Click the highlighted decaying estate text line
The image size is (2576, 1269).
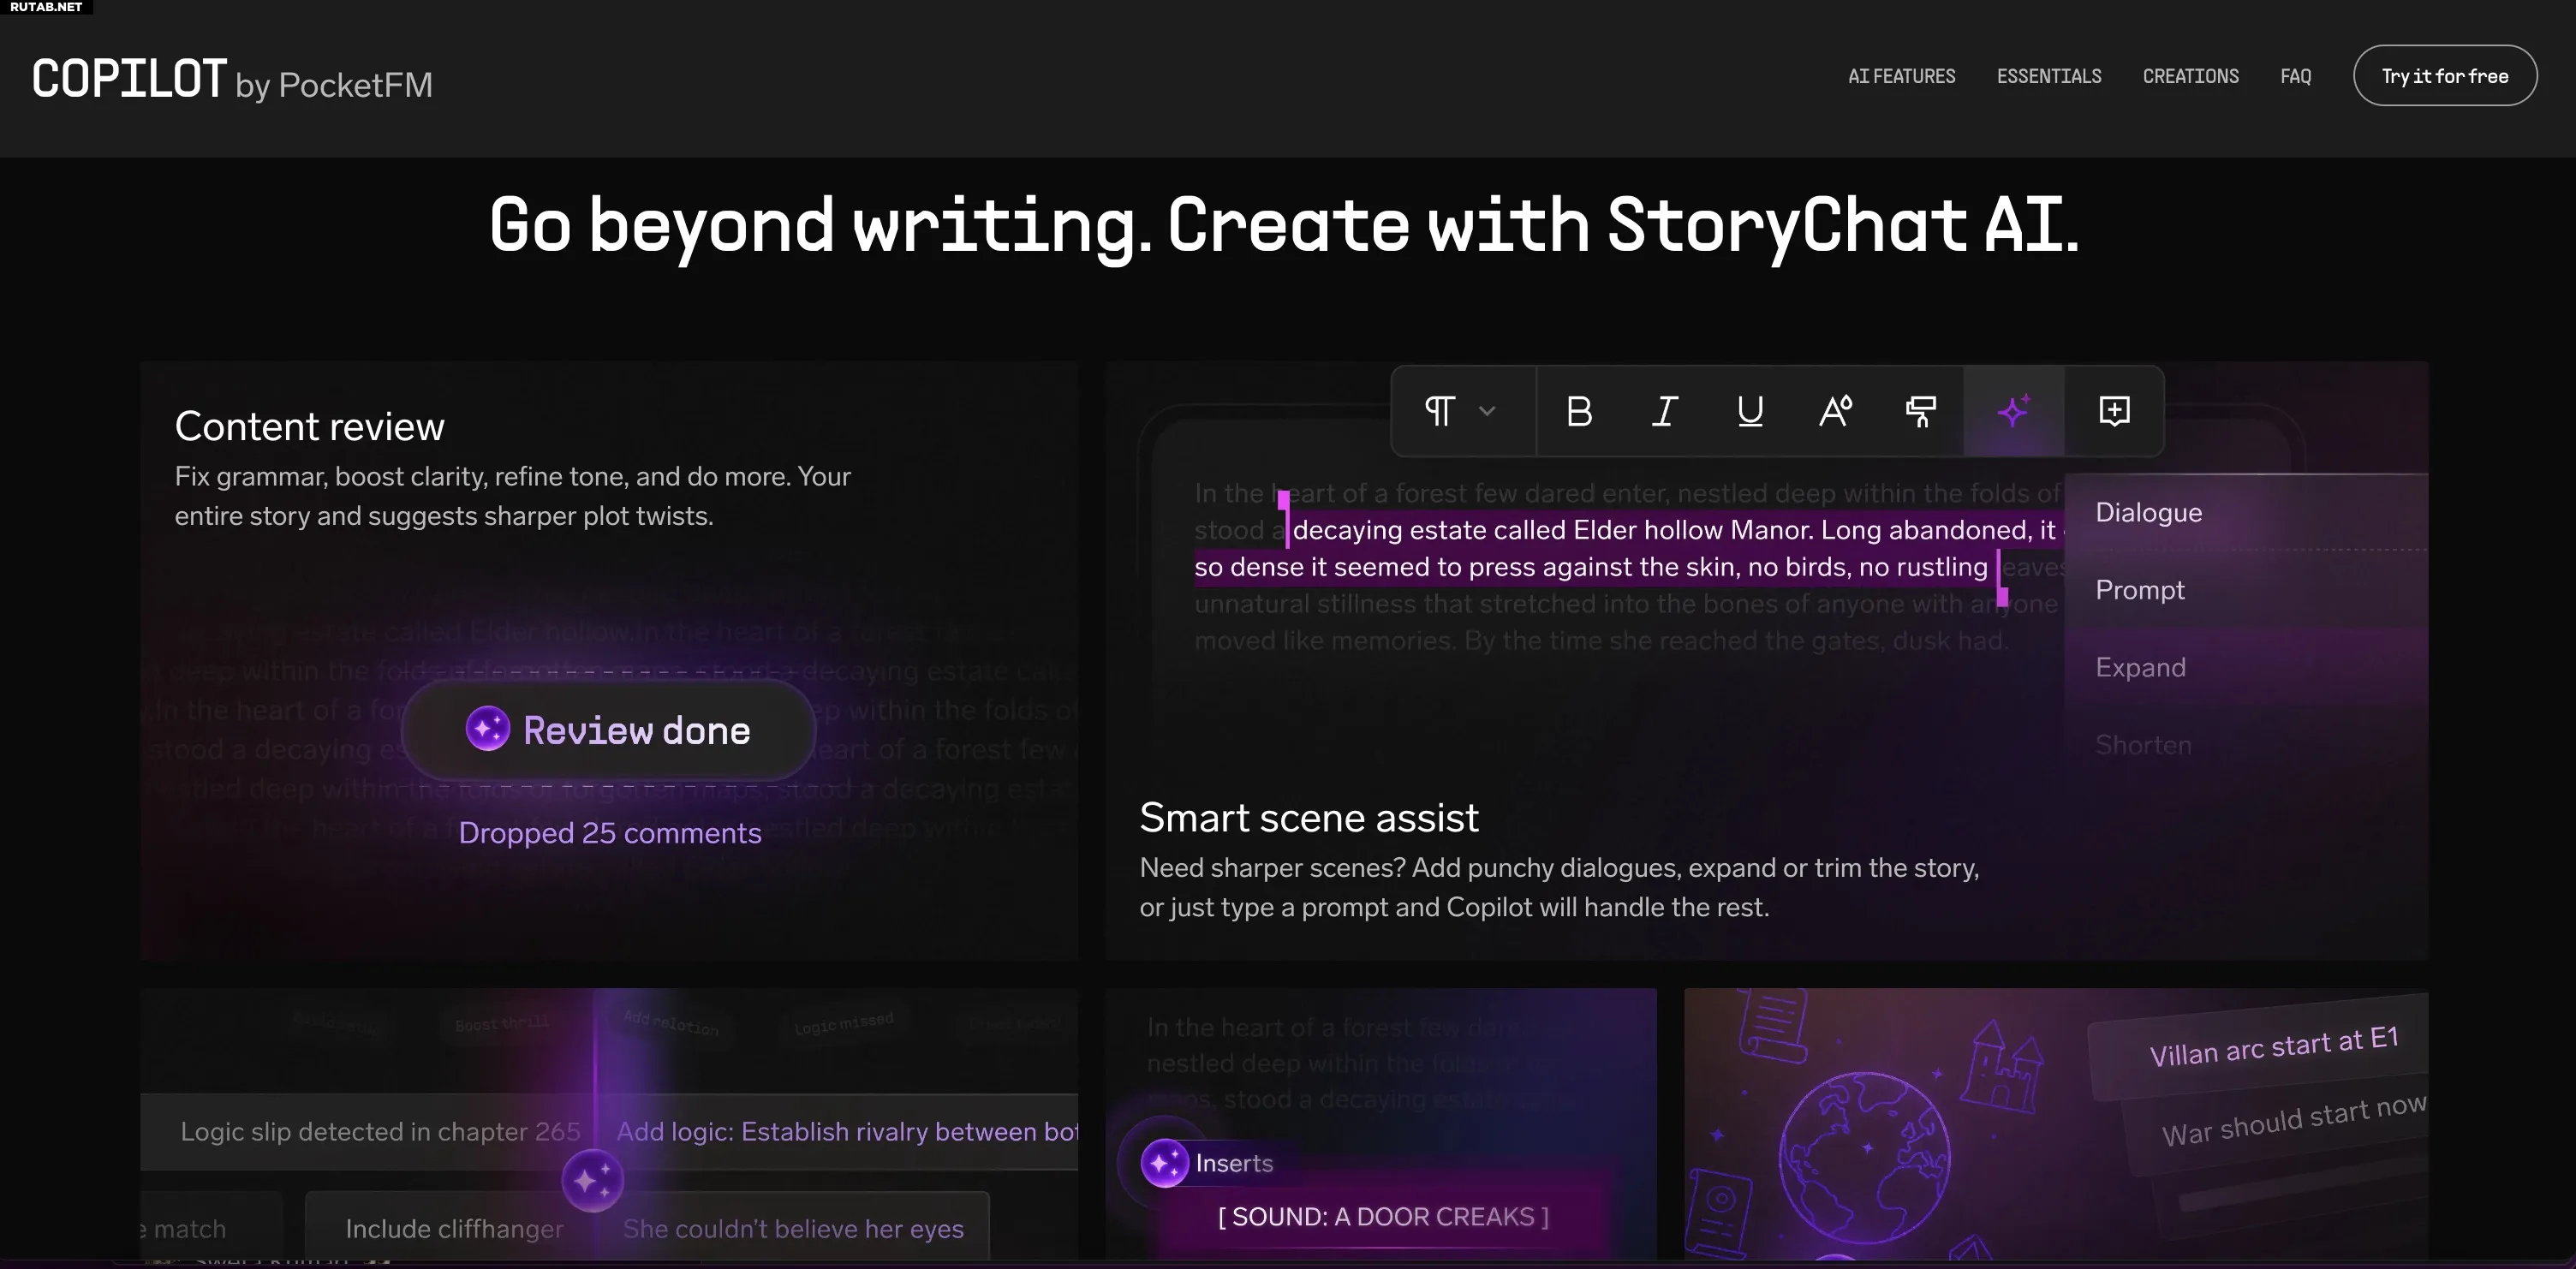pyautogui.click(x=1674, y=530)
